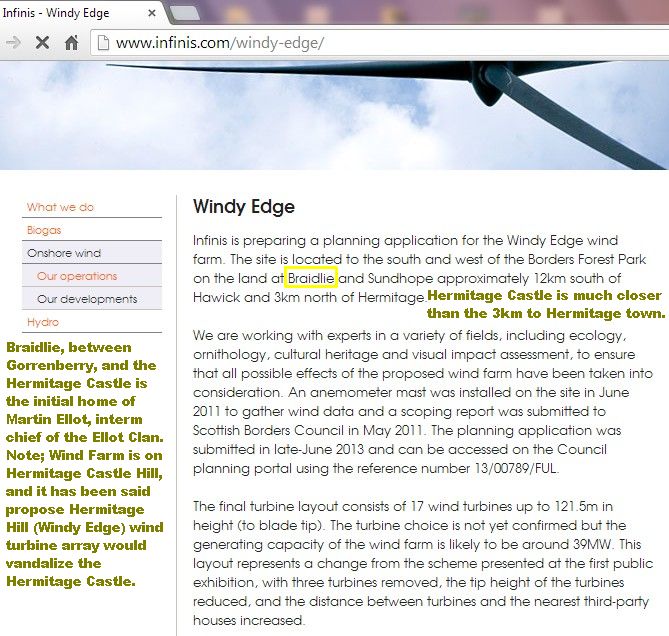The image size is (669, 636).
Task: Open the What we do menu link
Action: [60, 207]
